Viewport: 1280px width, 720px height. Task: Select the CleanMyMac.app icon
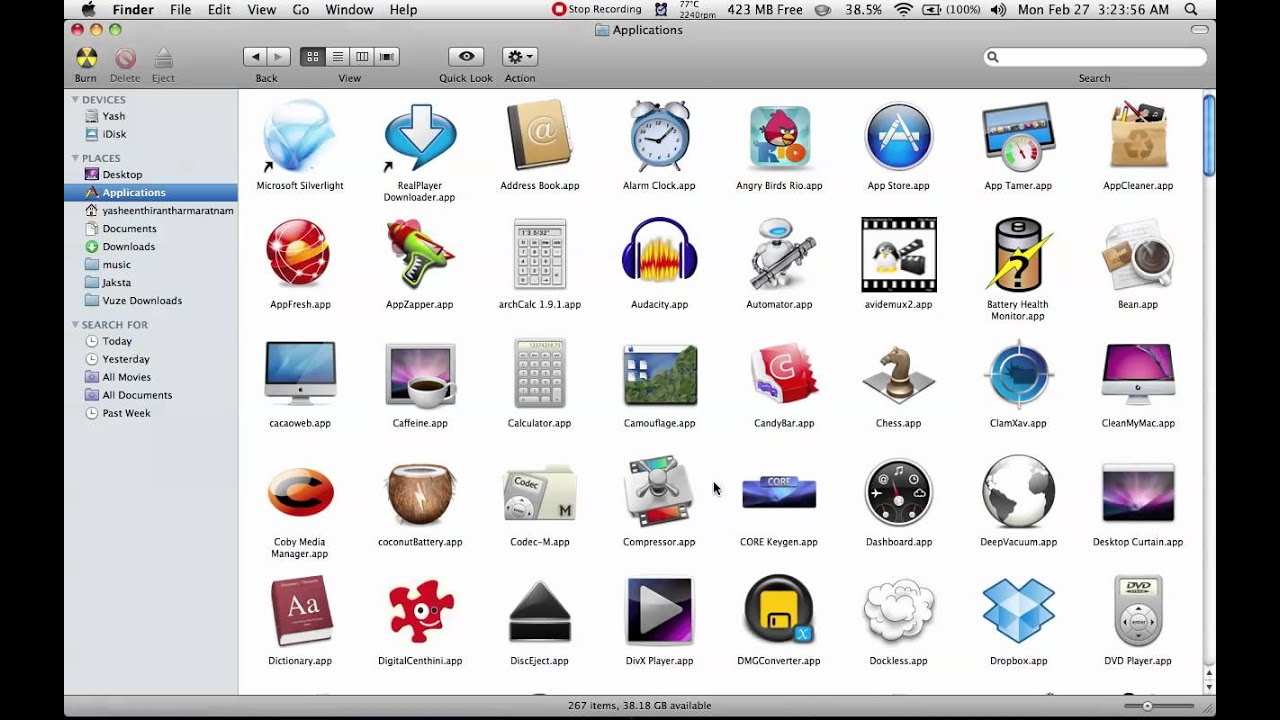(x=1138, y=374)
